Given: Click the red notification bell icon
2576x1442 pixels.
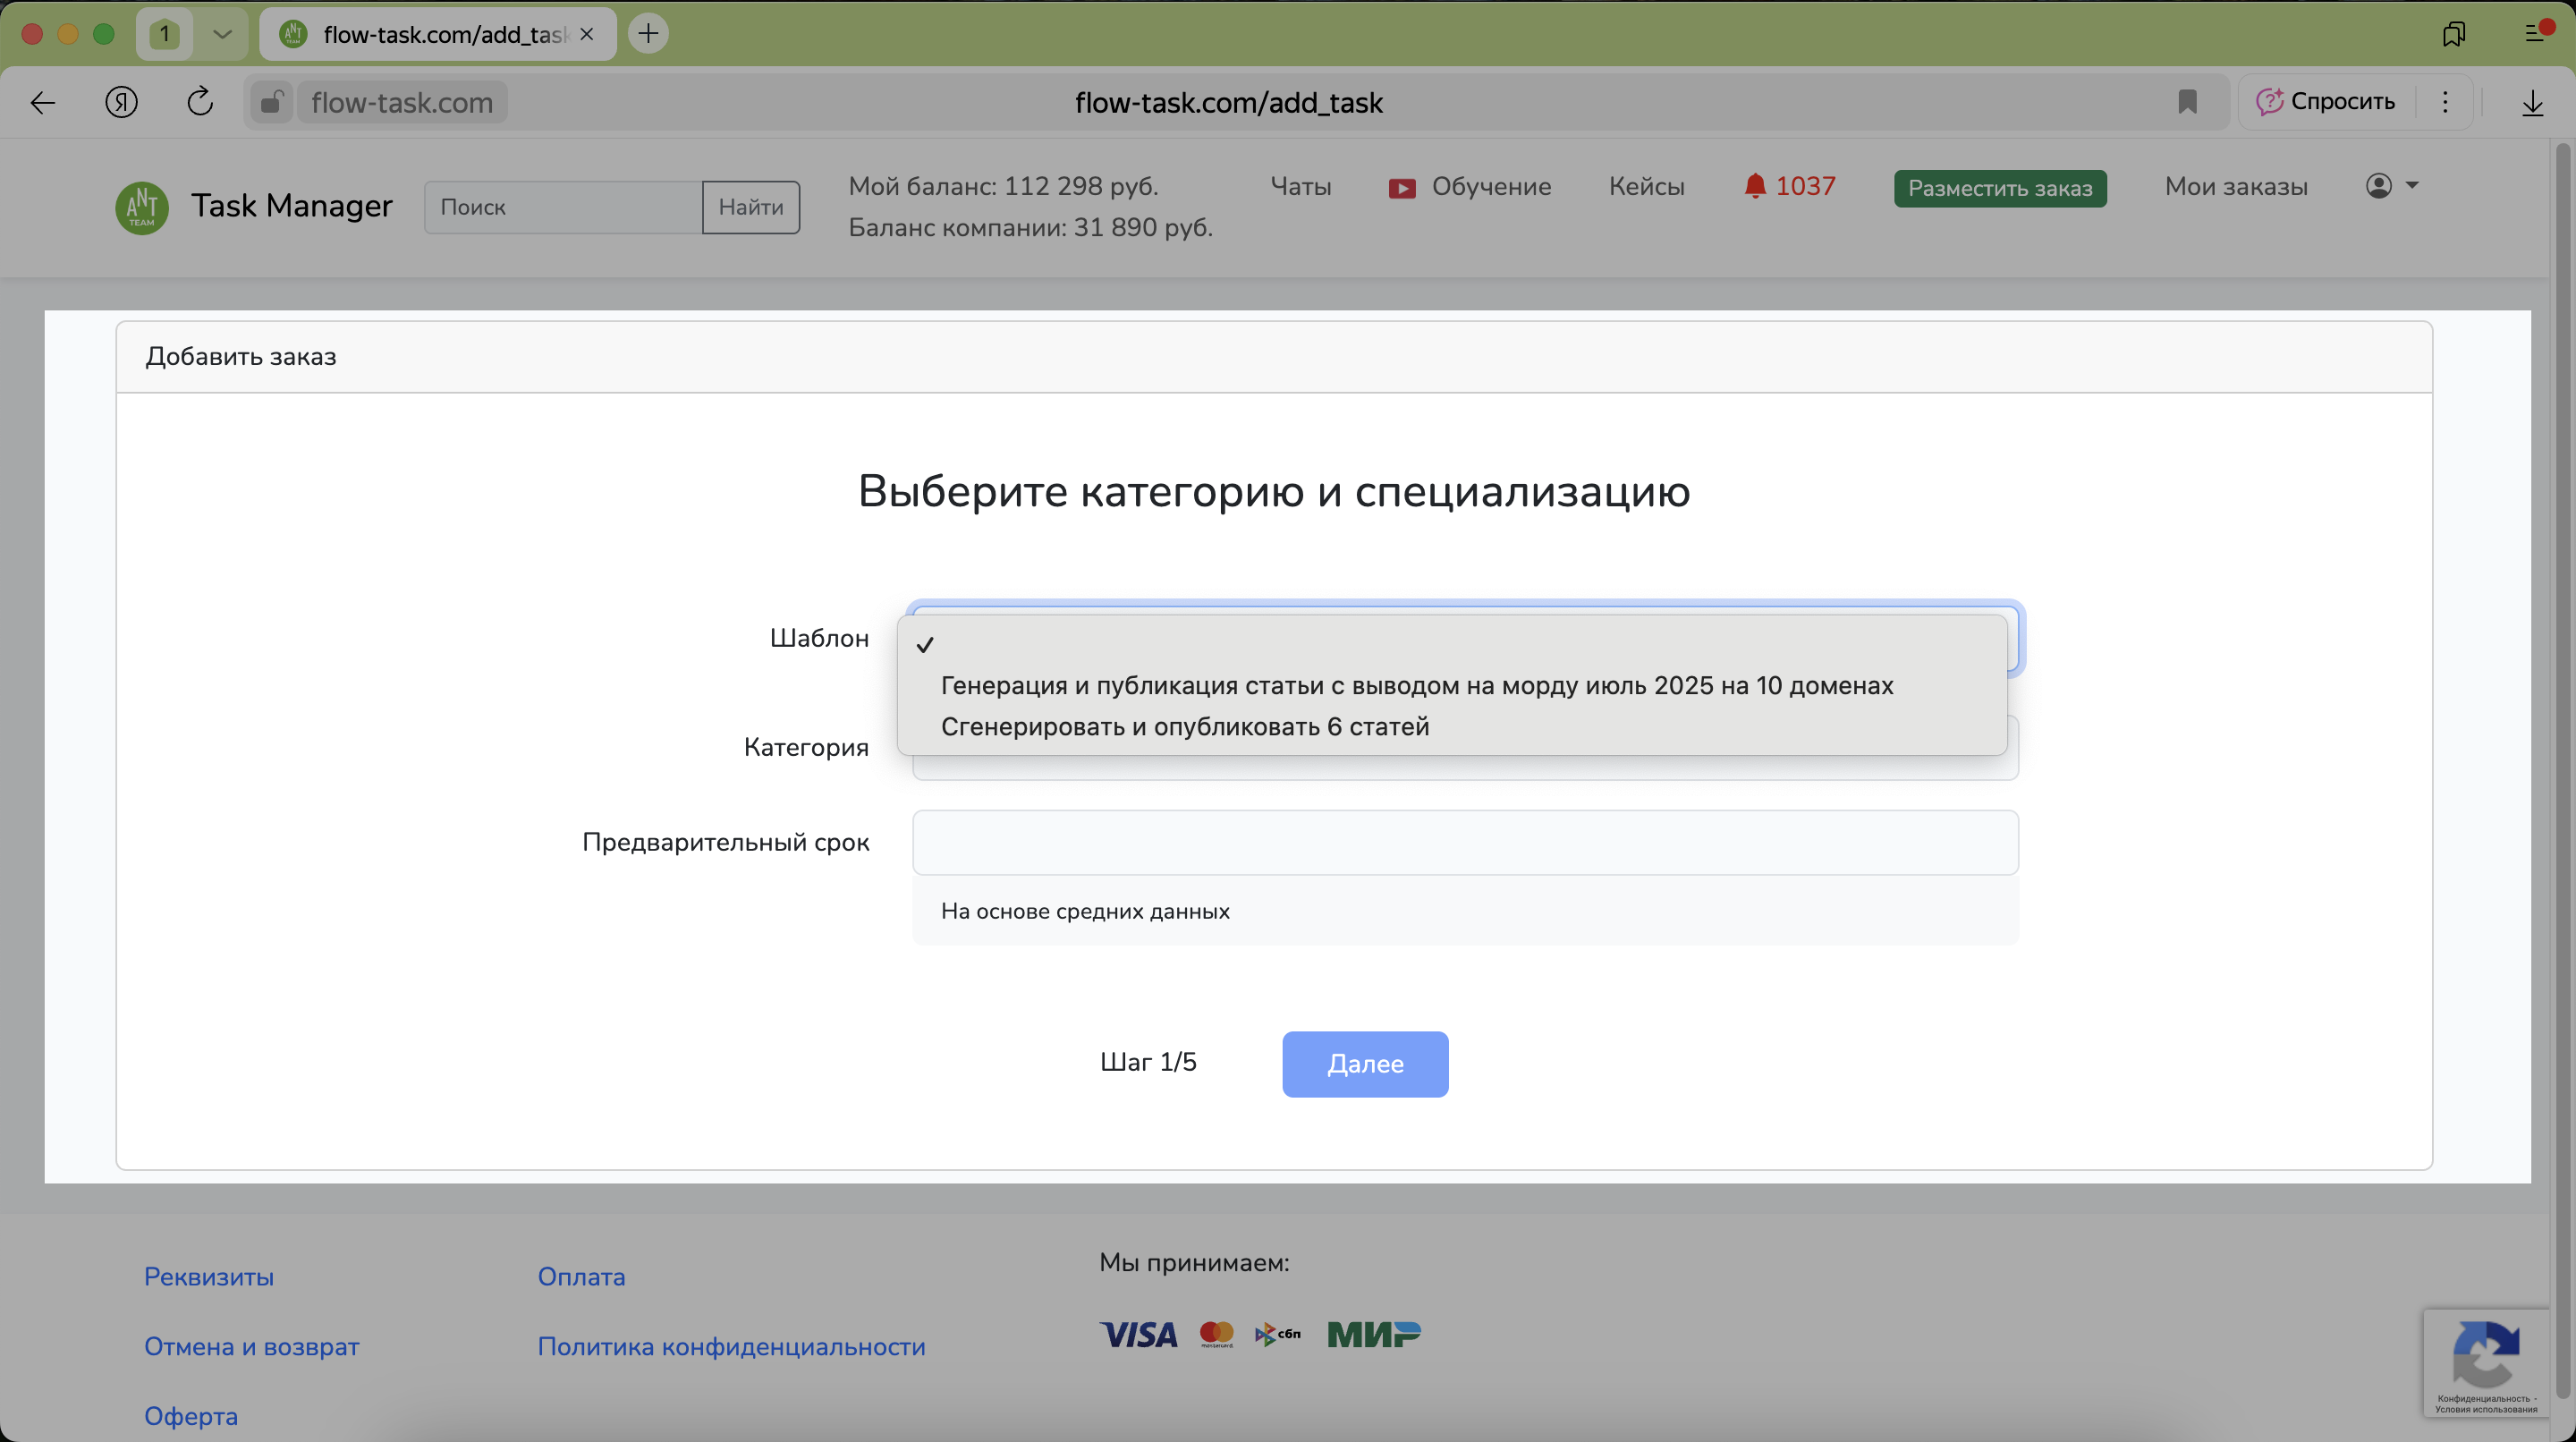Looking at the screenshot, I should point(1754,187).
